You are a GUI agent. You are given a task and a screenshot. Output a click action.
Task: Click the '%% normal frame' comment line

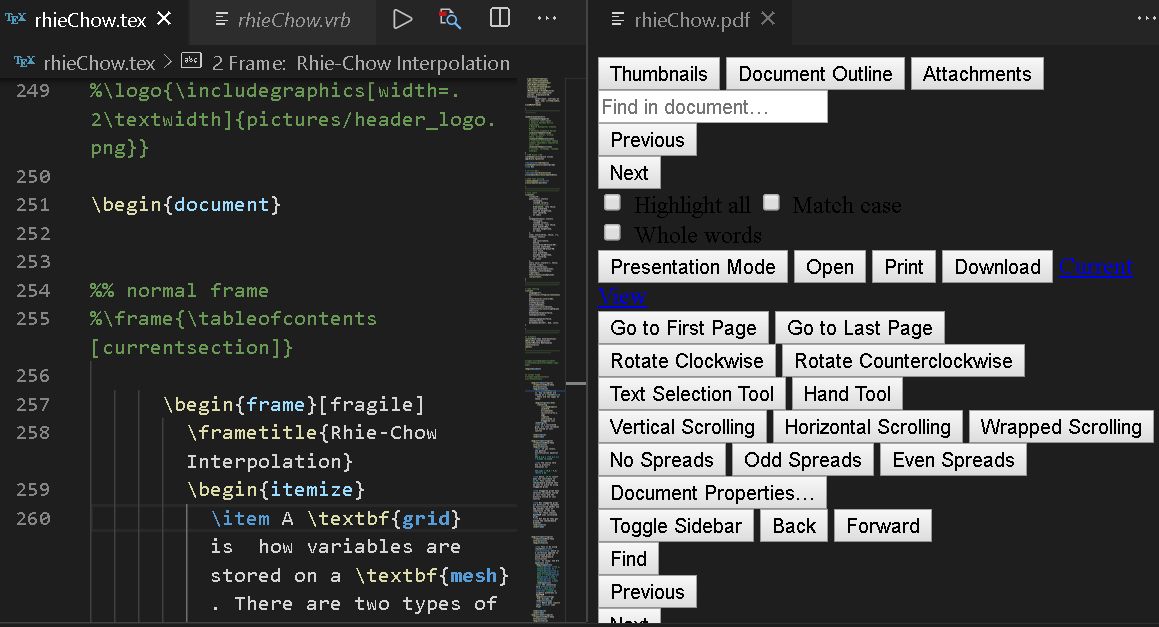pyautogui.click(x=180, y=291)
